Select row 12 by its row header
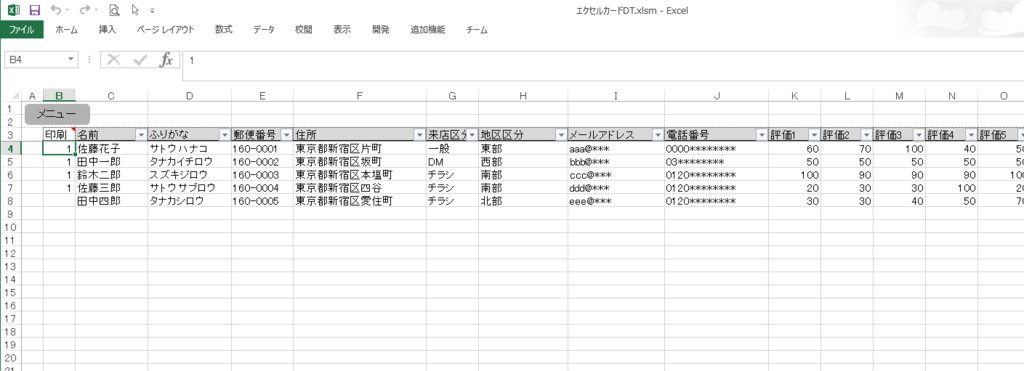 click(10, 253)
